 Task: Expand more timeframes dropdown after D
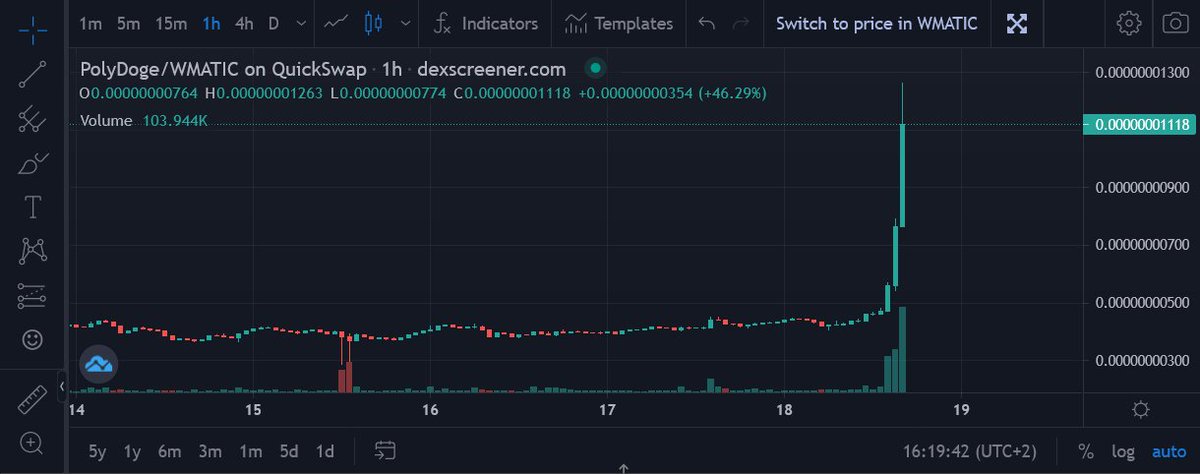(302, 23)
